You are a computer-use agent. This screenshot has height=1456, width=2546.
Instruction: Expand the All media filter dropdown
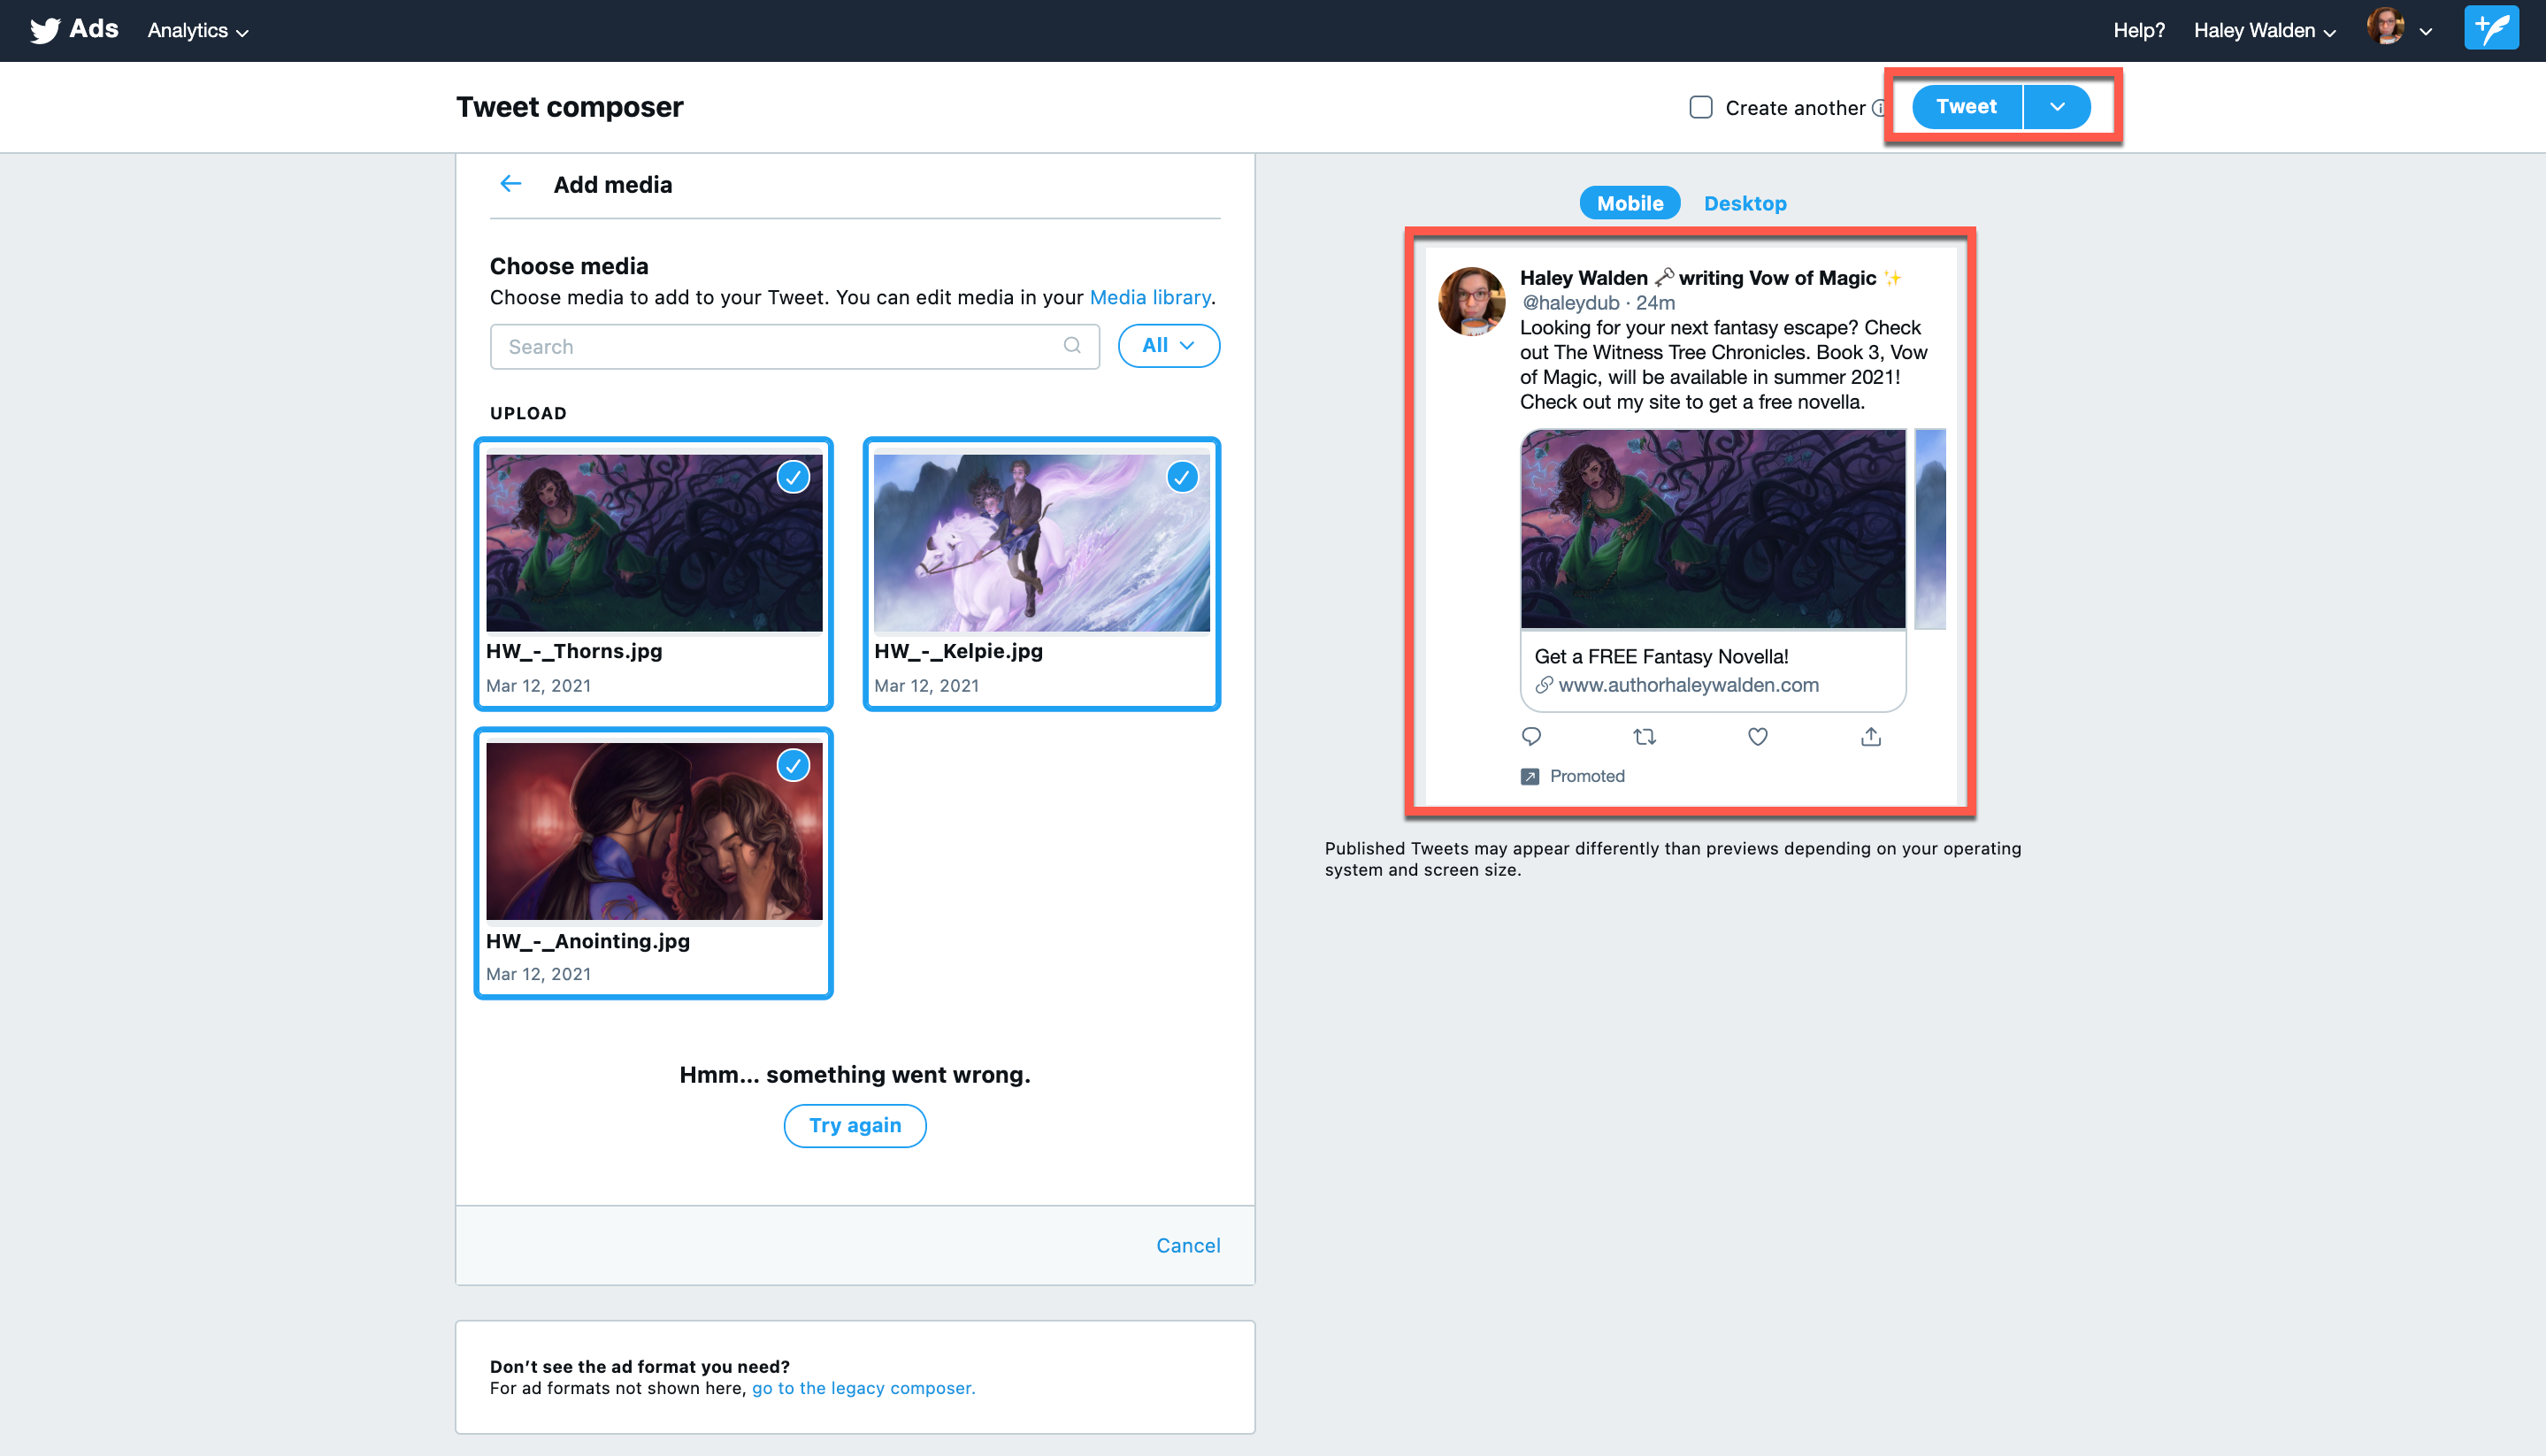click(1168, 346)
